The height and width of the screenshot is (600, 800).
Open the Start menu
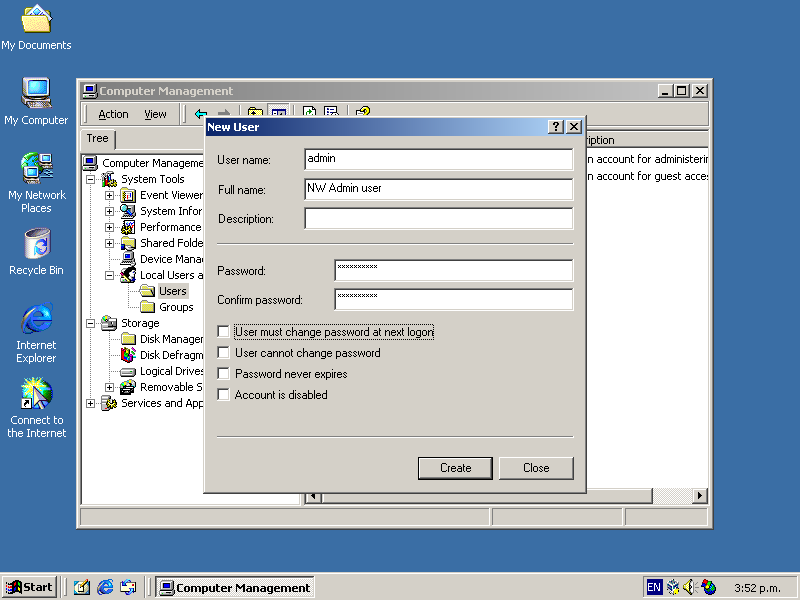29,587
